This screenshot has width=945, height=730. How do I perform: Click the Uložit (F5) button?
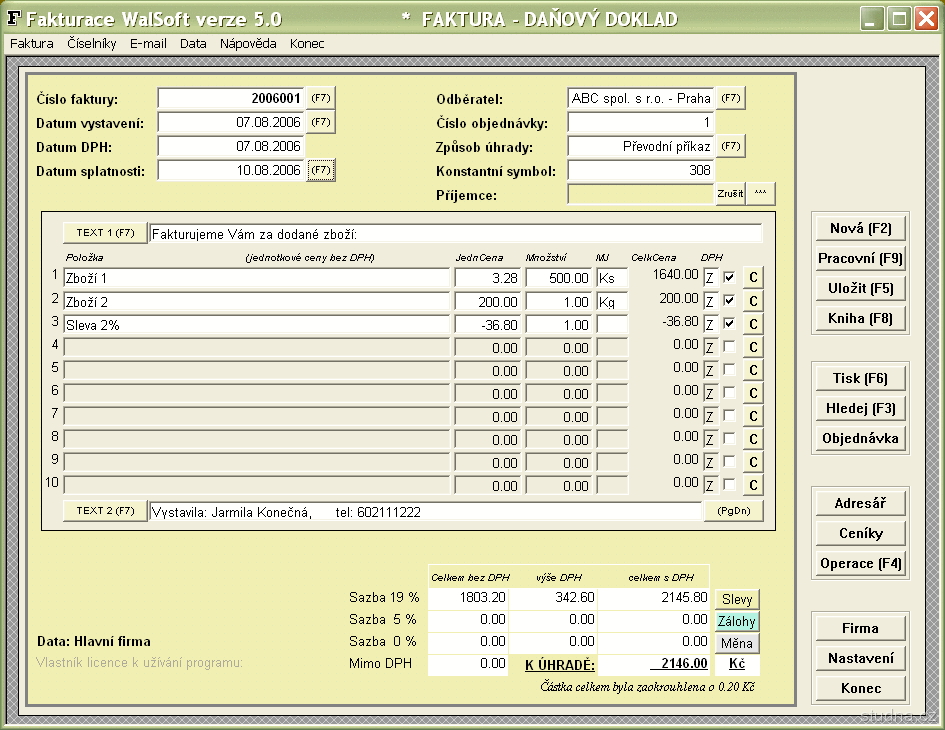(x=860, y=289)
